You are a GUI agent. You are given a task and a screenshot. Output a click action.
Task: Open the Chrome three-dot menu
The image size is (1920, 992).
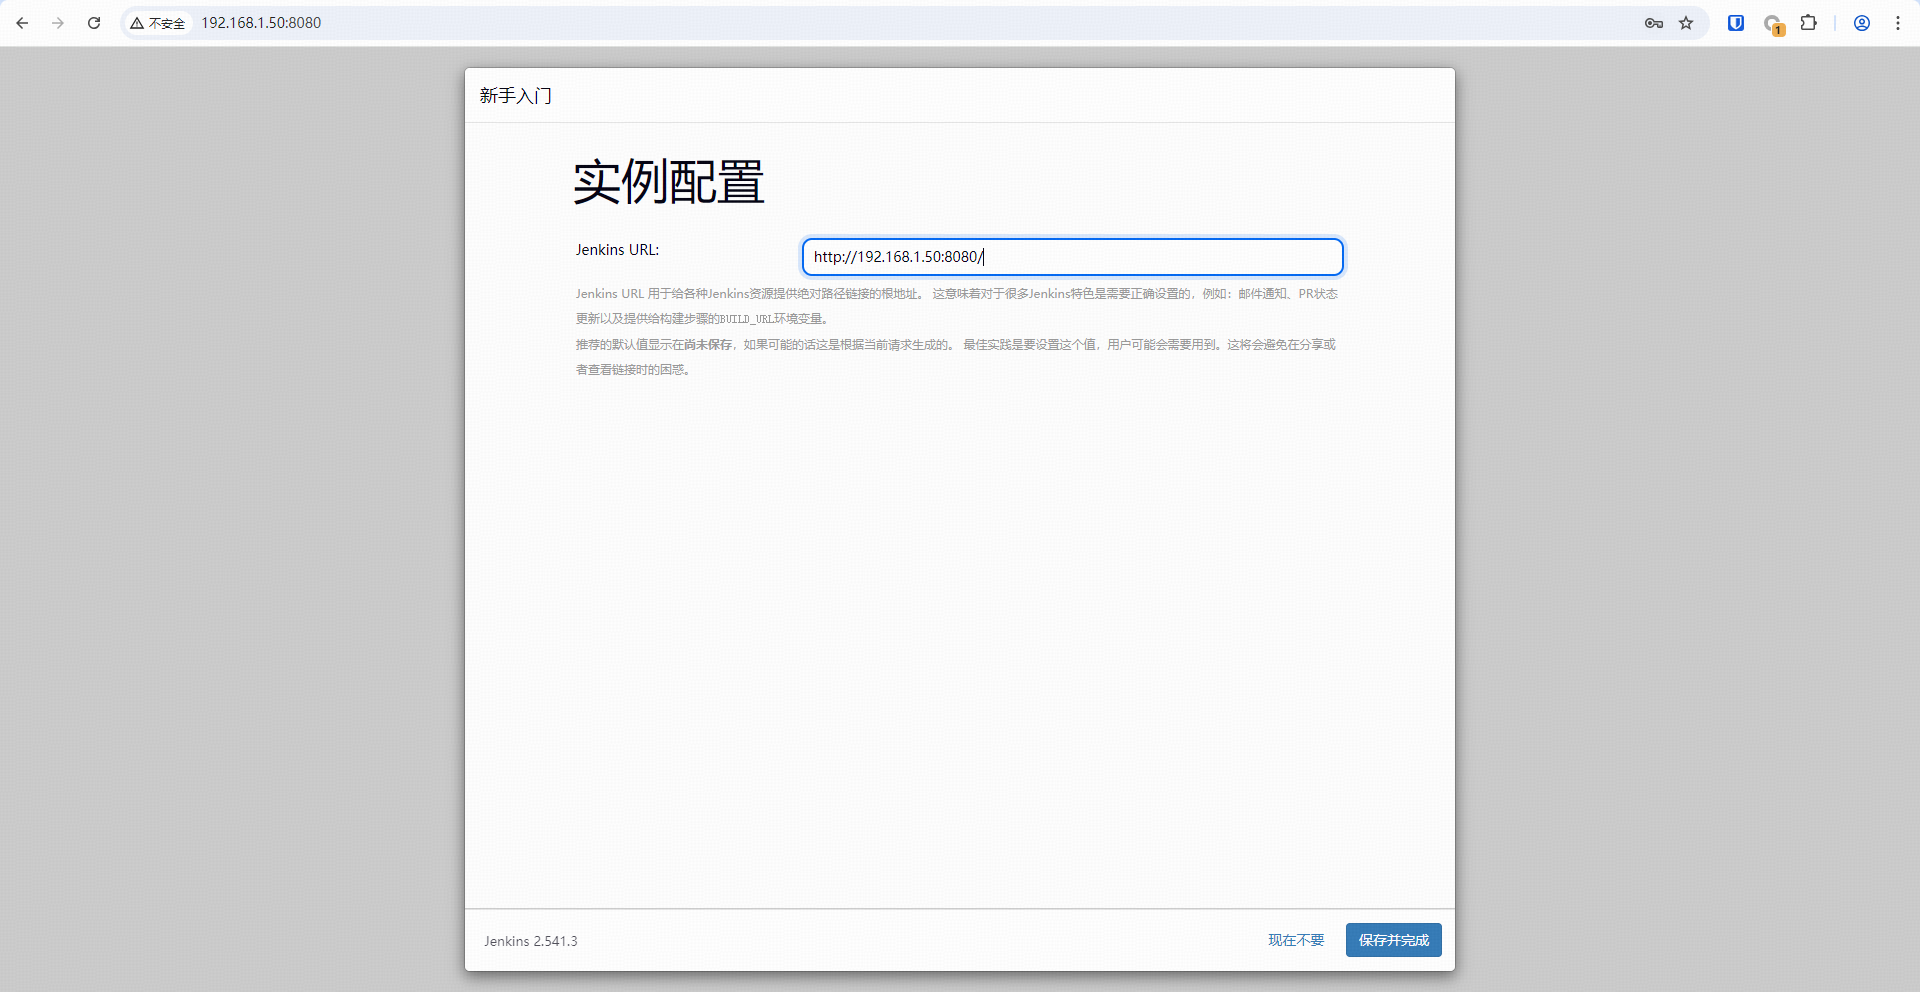click(x=1898, y=23)
